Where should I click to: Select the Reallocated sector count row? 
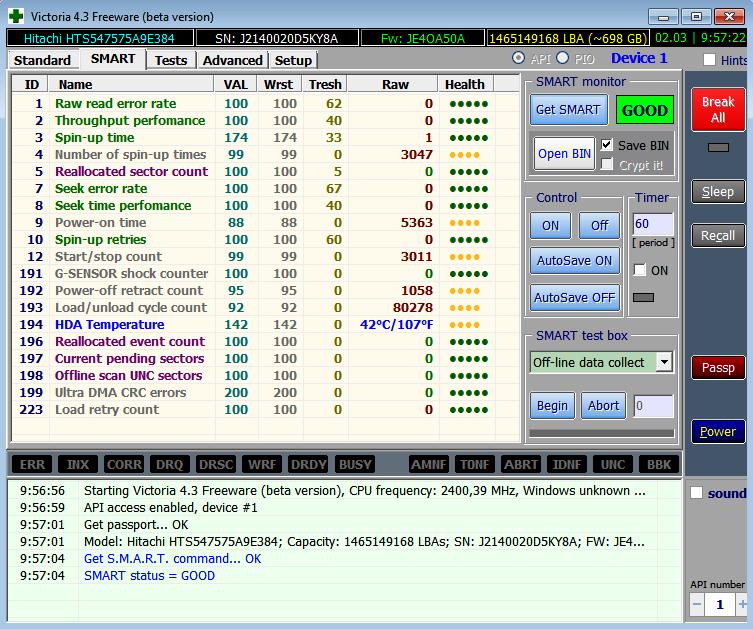[266, 171]
